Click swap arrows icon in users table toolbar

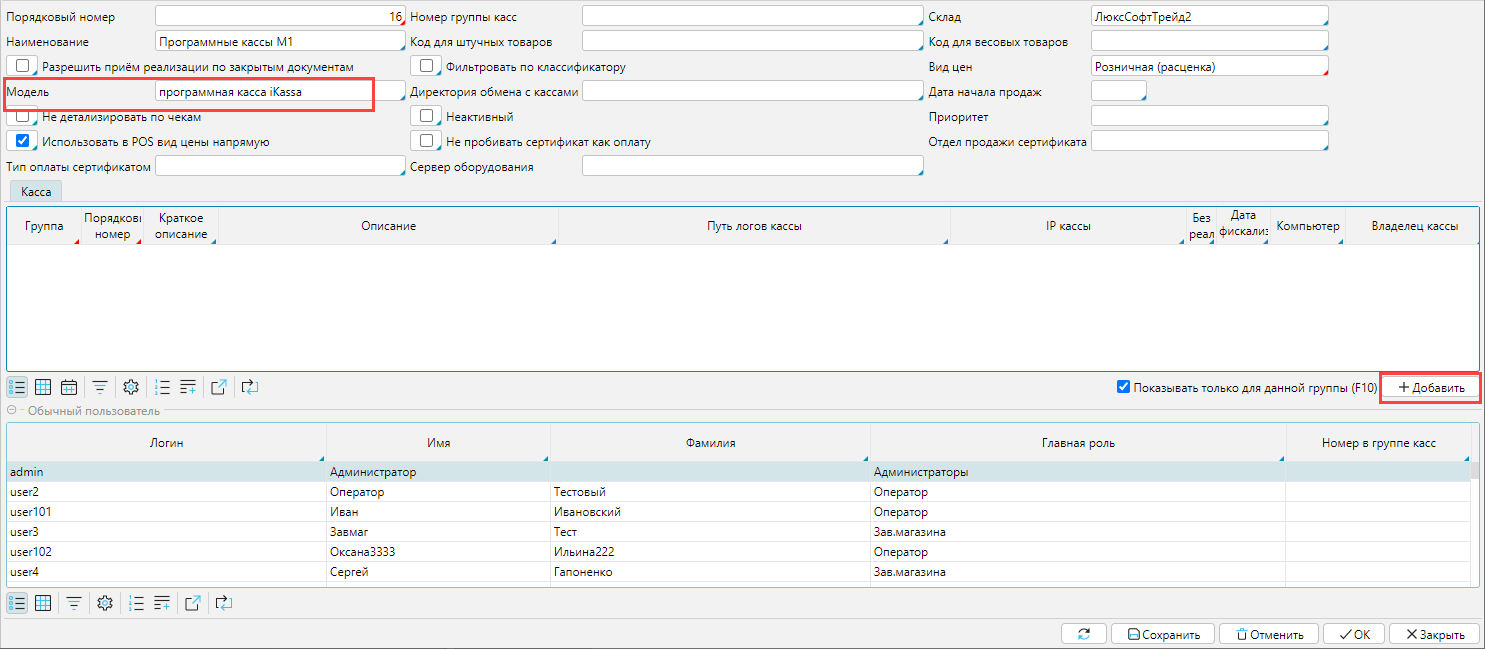tap(224, 603)
